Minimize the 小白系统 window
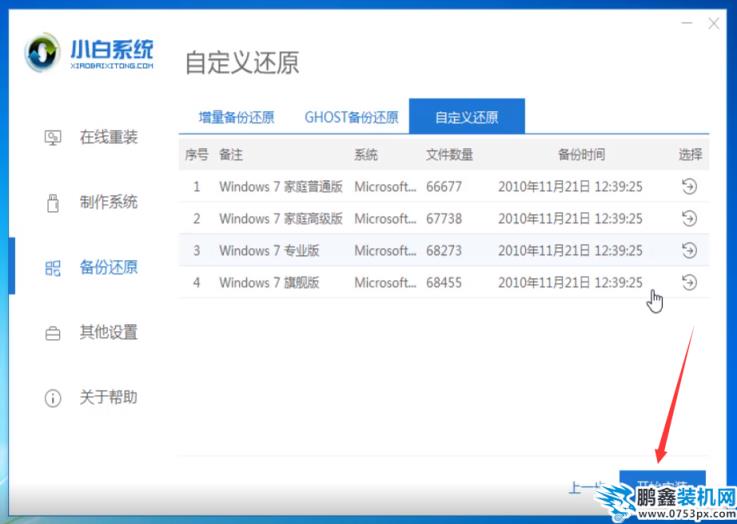The width and height of the screenshot is (737, 524). [687, 23]
